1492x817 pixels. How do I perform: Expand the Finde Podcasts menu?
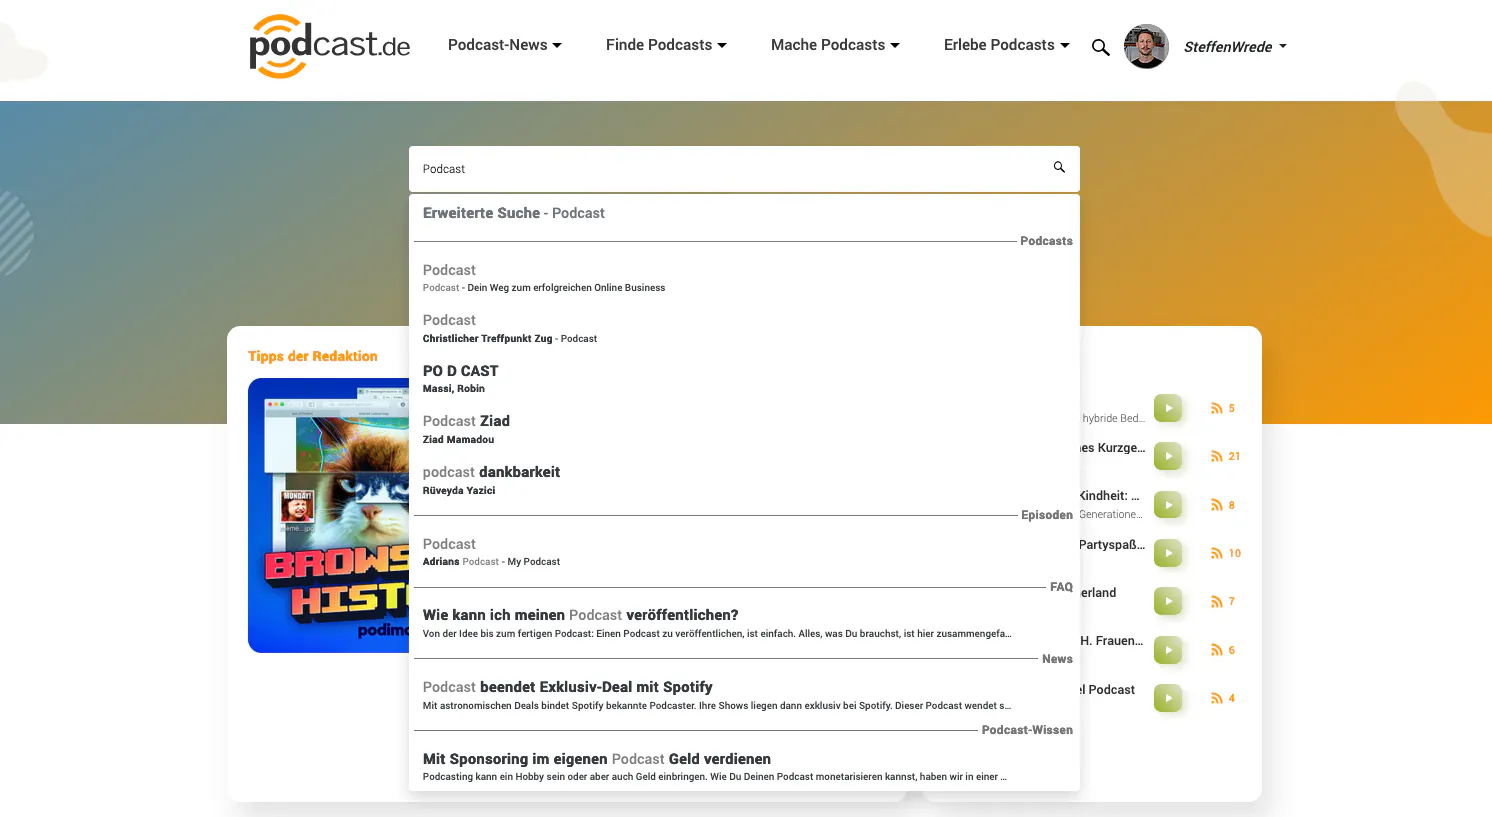pos(666,45)
